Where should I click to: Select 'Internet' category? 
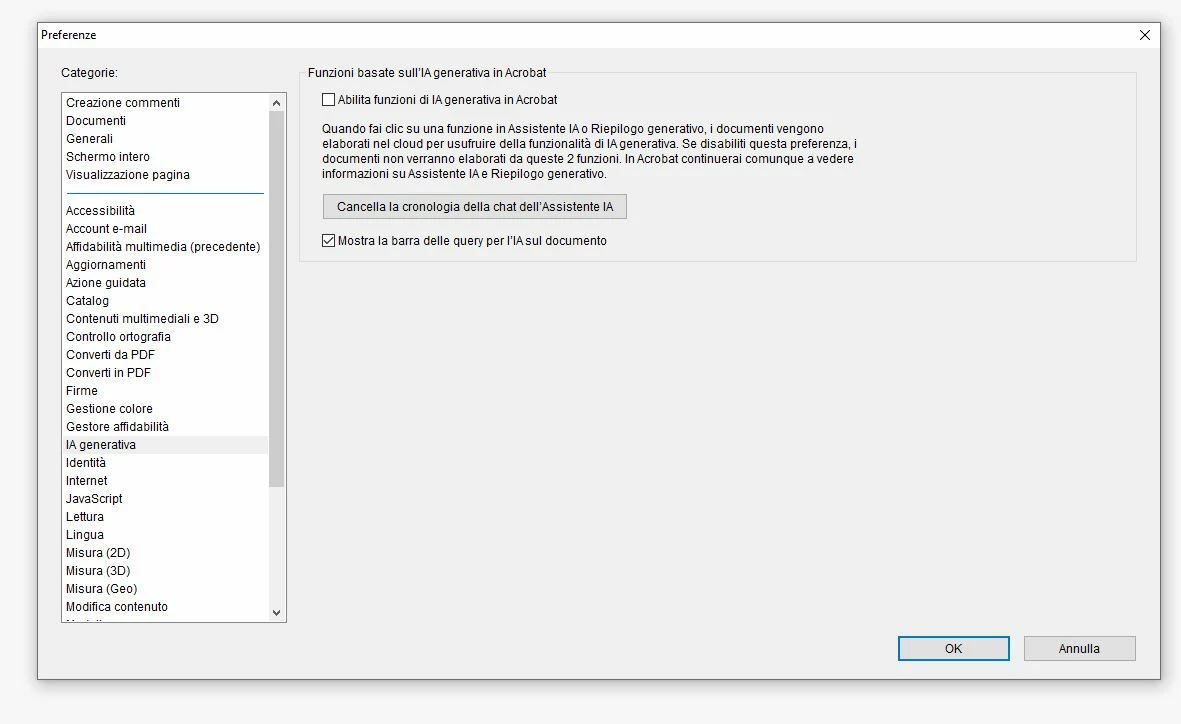pos(87,481)
